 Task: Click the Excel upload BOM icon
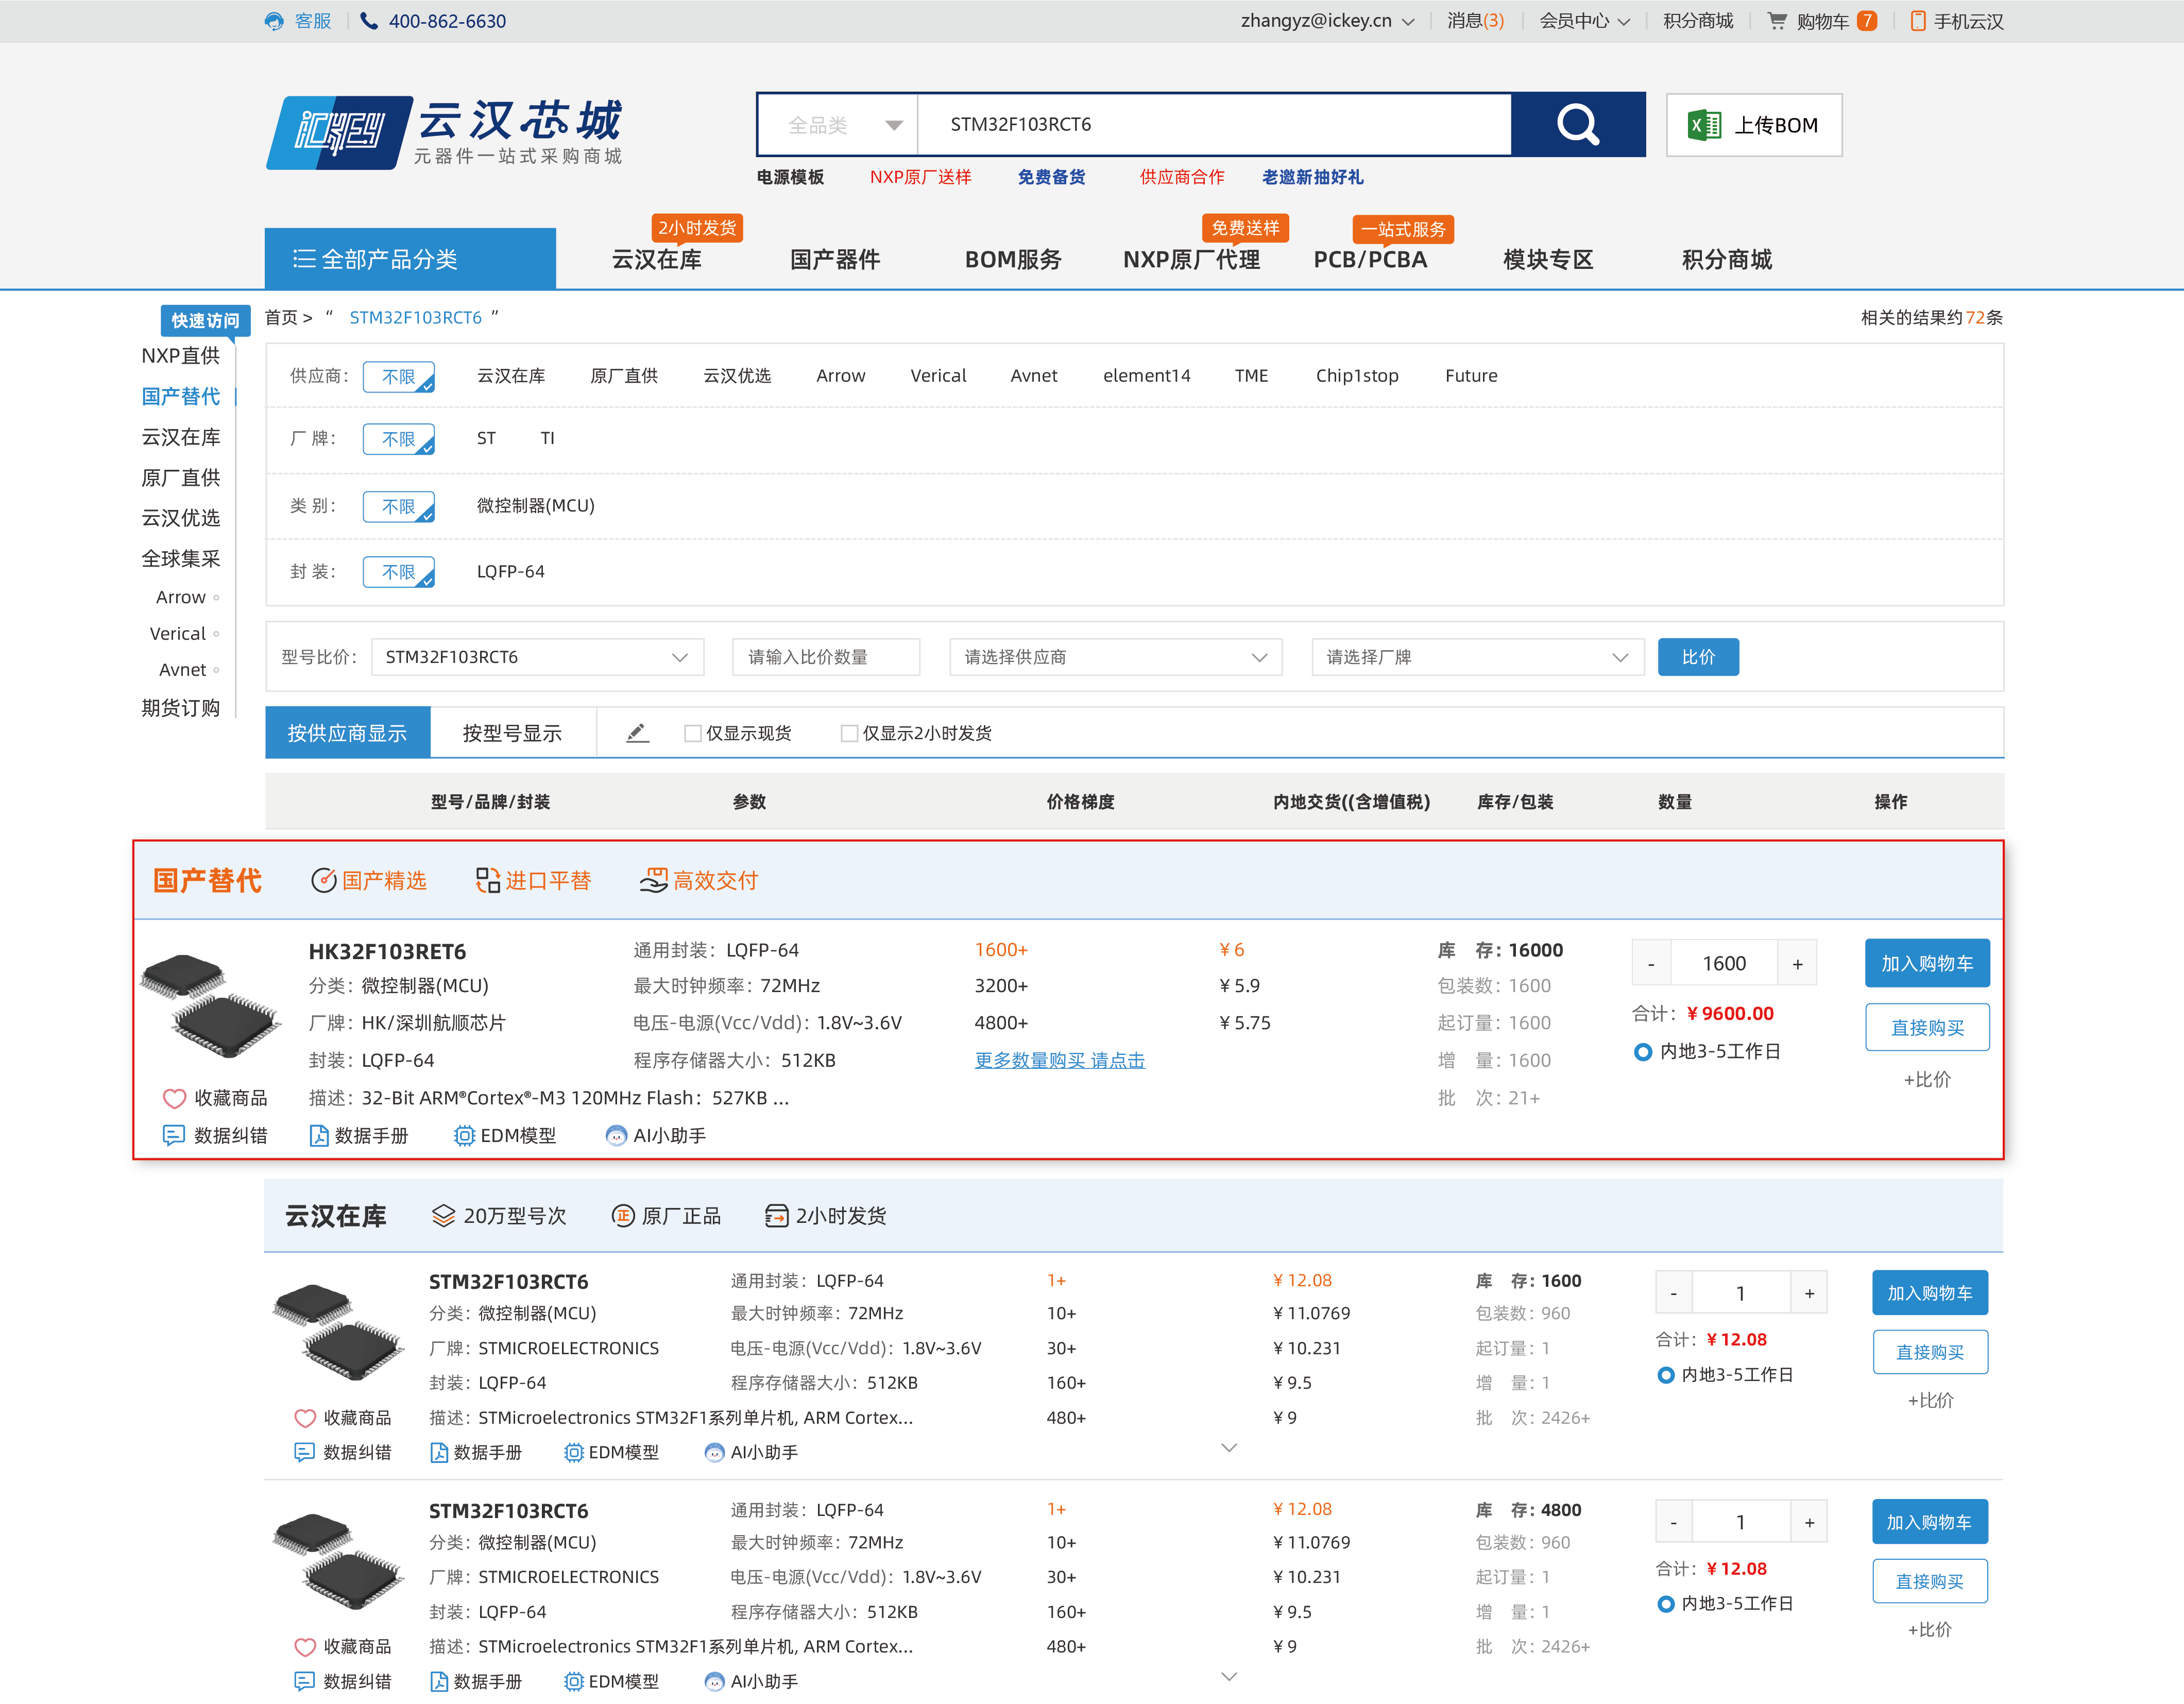tap(1704, 125)
